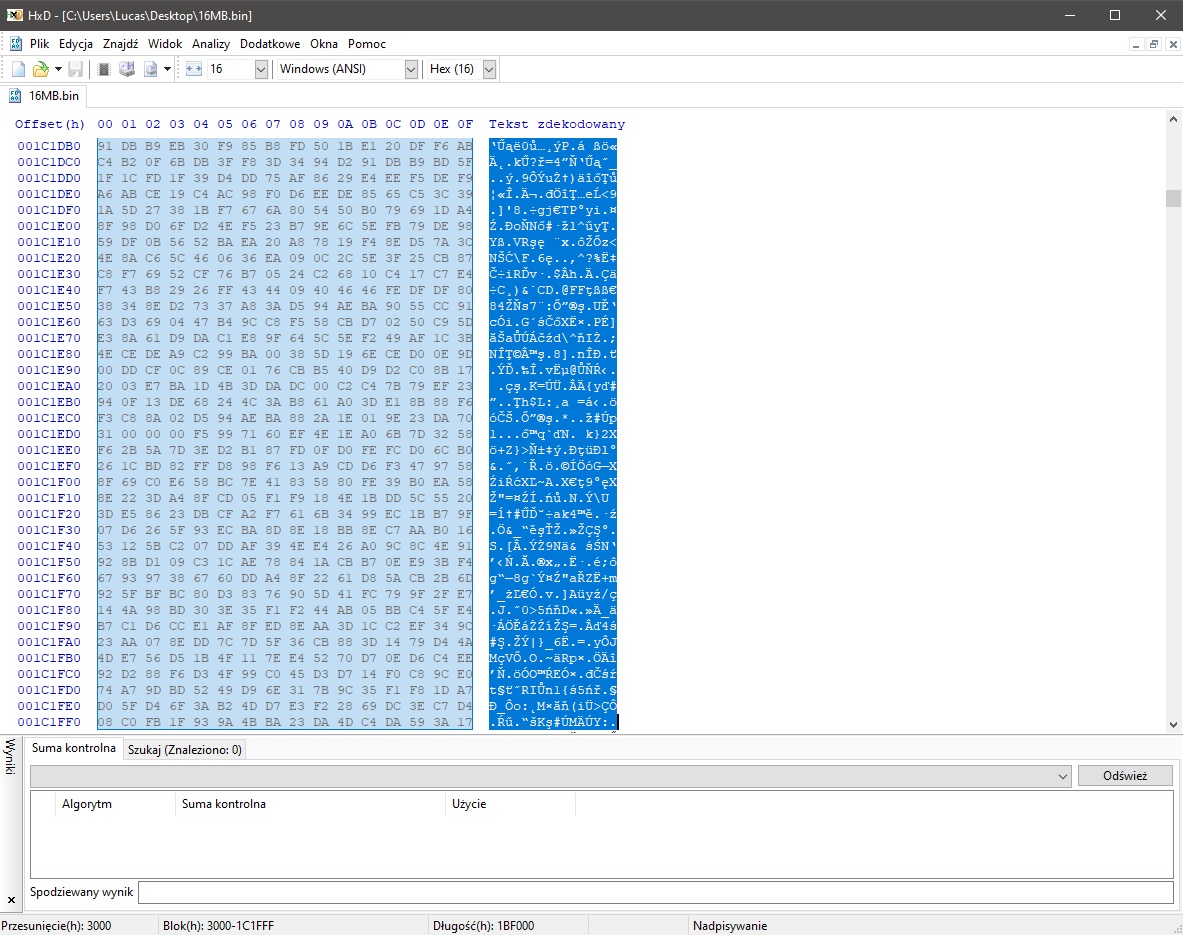
Task: Click the hex view scrollbar thumb
Action: [x=1173, y=198]
